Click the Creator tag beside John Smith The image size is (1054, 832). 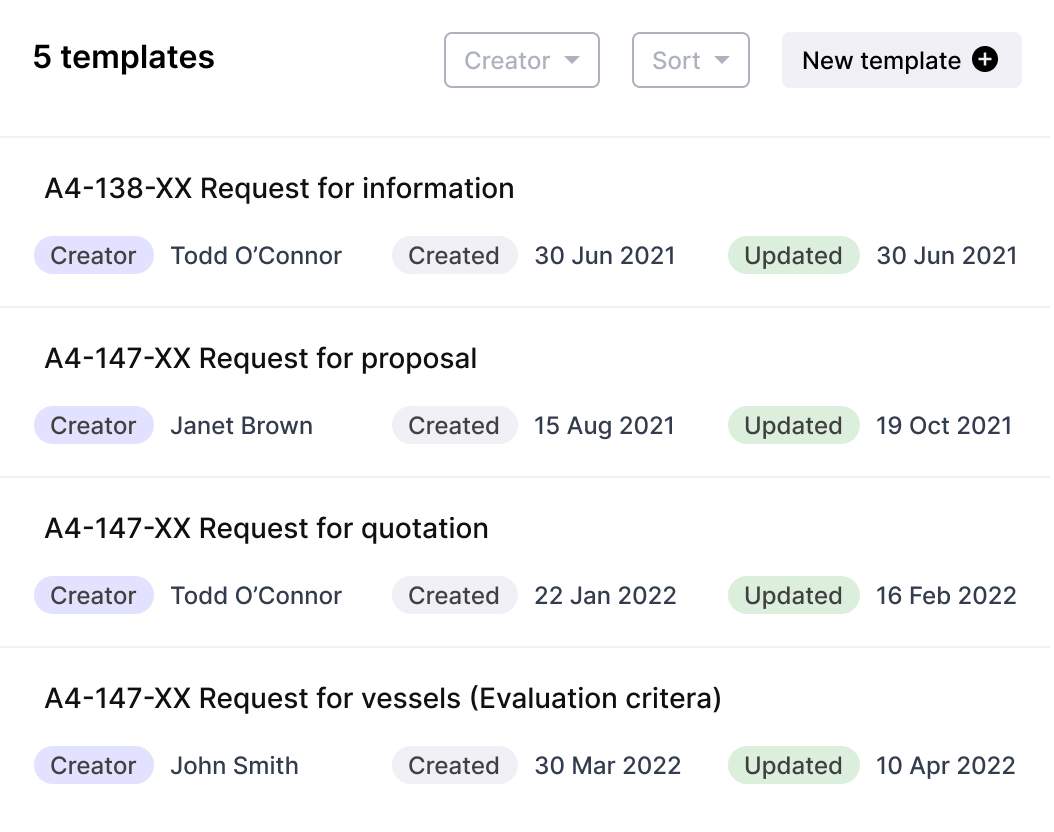pos(93,766)
